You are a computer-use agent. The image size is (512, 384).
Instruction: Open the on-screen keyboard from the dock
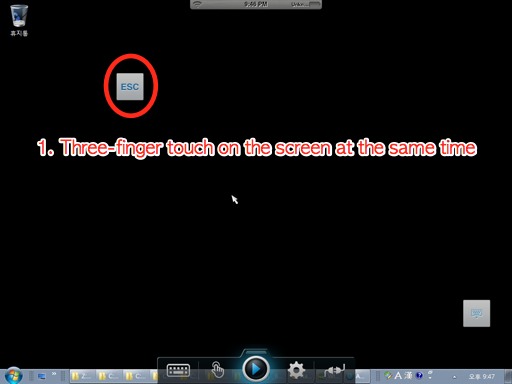(178, 370)
